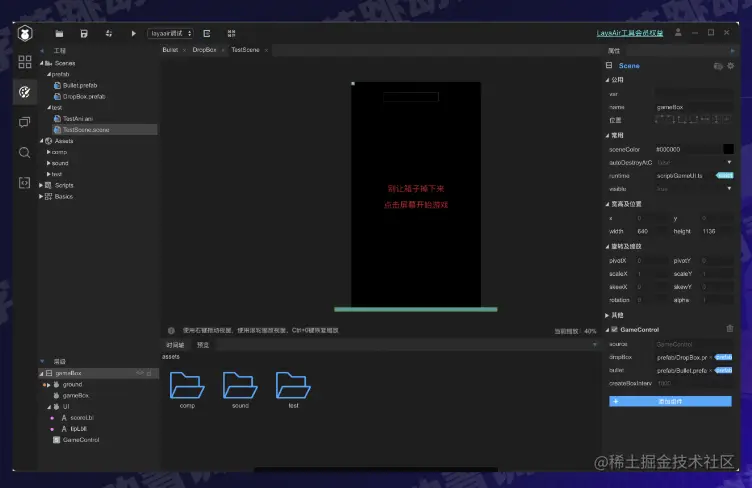Close the Bullet tab
752x488 pixels.
click(184, 50)
